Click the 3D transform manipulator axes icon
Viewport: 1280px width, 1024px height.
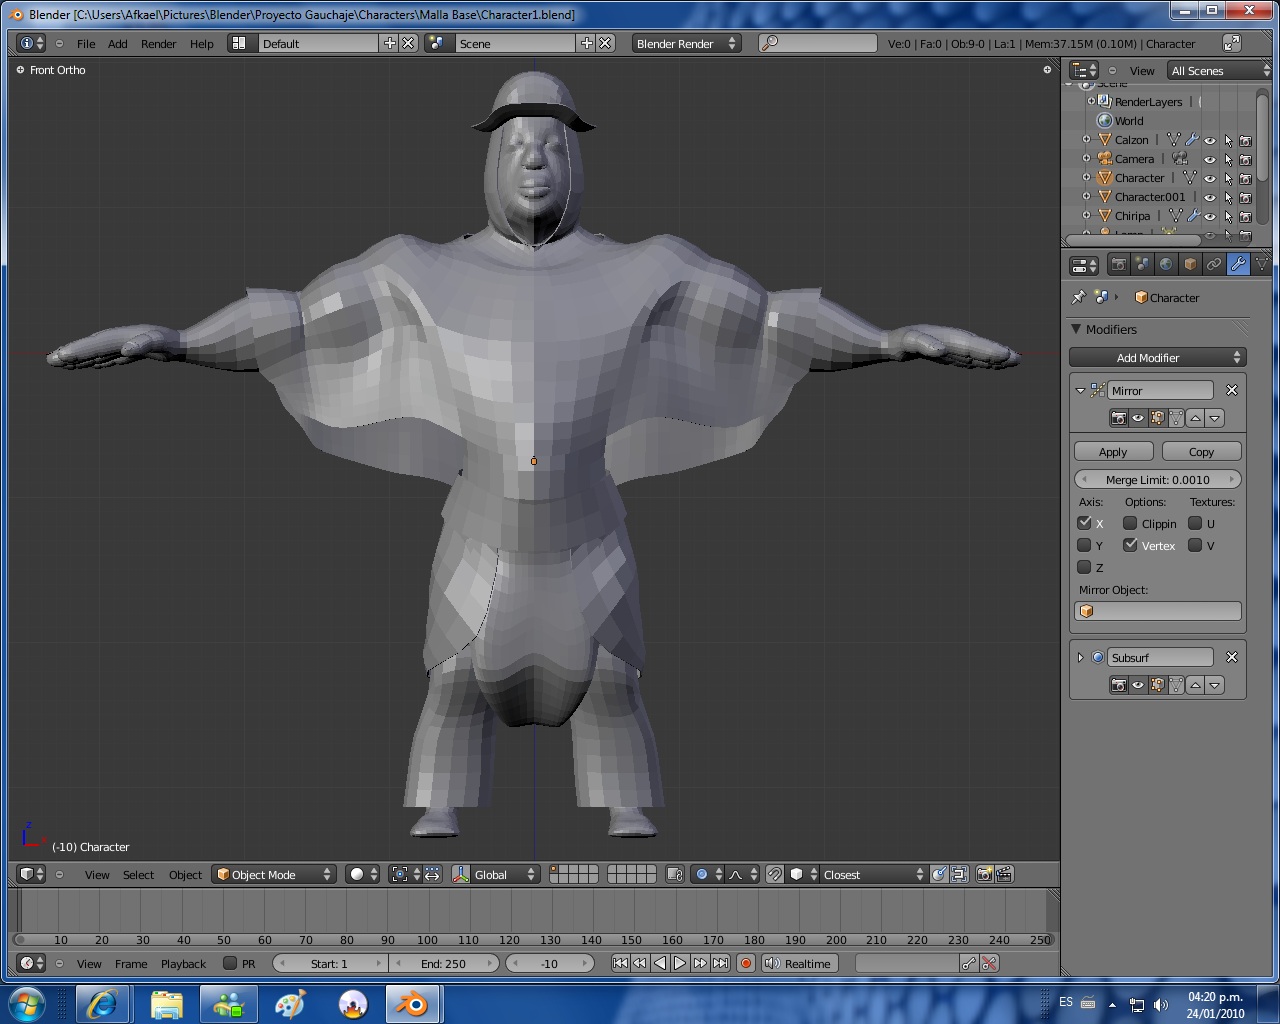click(461, 875)
